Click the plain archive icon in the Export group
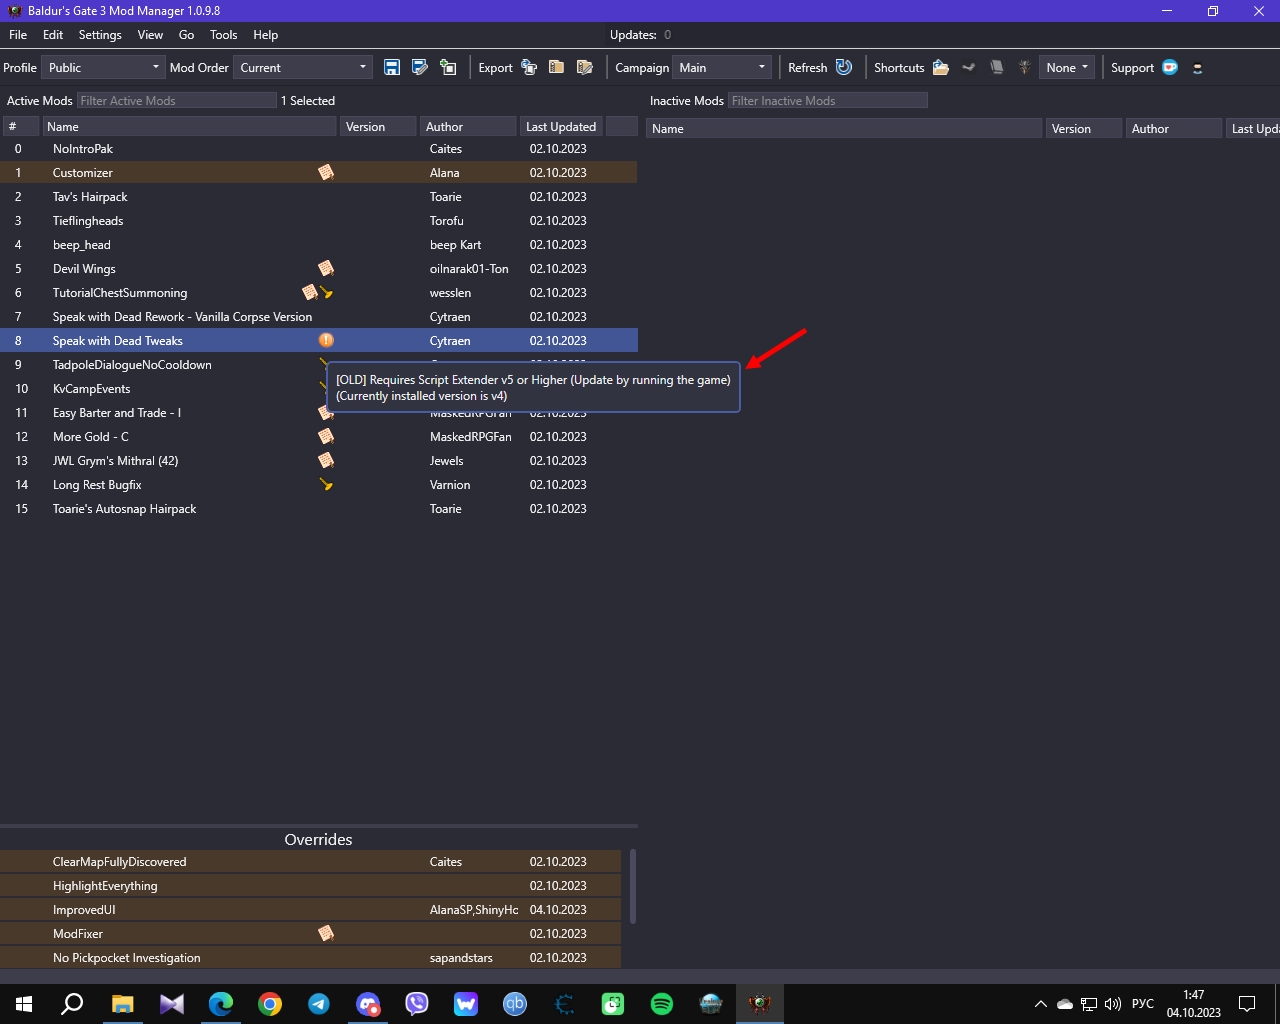 [x=557, y=67]
